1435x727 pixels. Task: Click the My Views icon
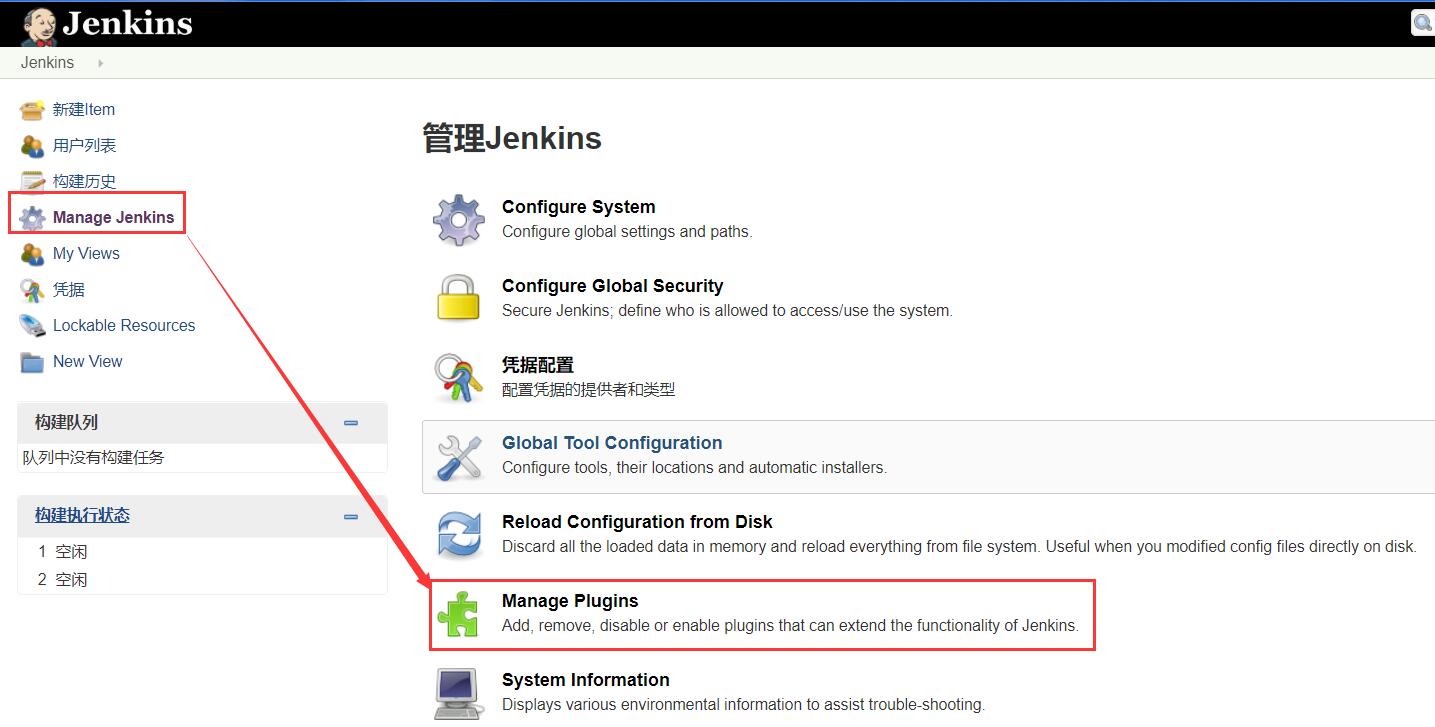point(32,254)
